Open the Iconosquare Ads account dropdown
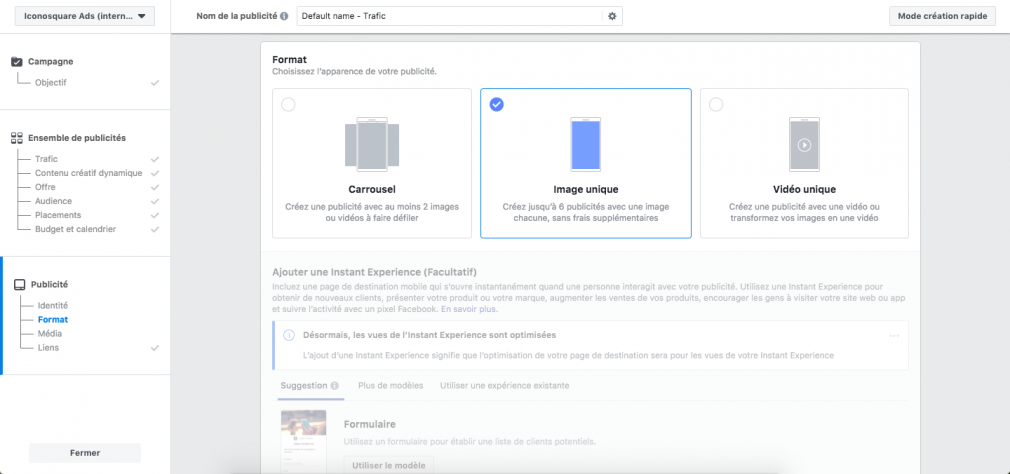This screenshot has width=1010, height=474. (85, 16)
